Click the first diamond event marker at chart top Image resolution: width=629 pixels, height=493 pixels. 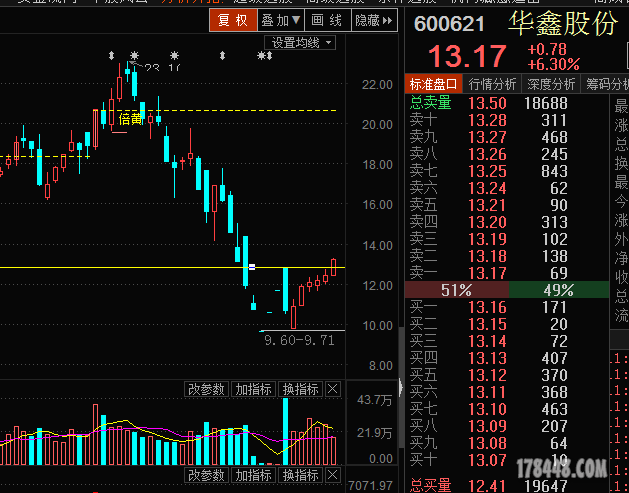(112, 55)
